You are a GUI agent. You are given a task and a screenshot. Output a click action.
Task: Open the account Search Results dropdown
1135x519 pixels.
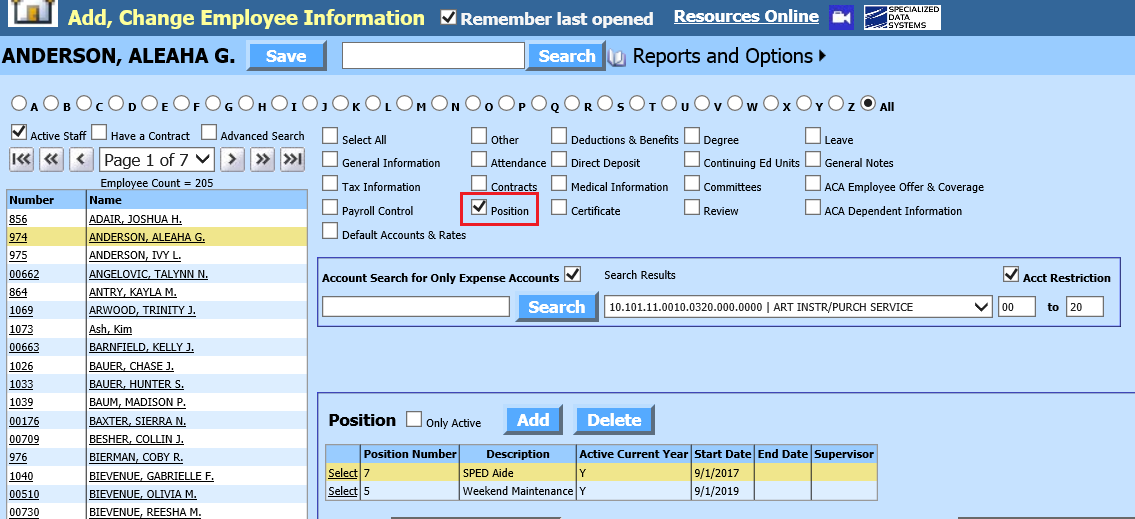click(x=798, y=307)
